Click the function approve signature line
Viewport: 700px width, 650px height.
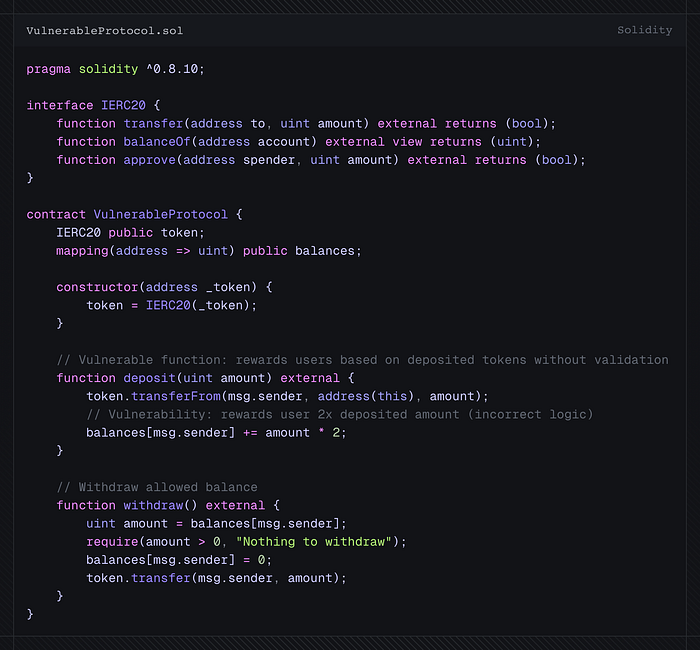point(321,160)
